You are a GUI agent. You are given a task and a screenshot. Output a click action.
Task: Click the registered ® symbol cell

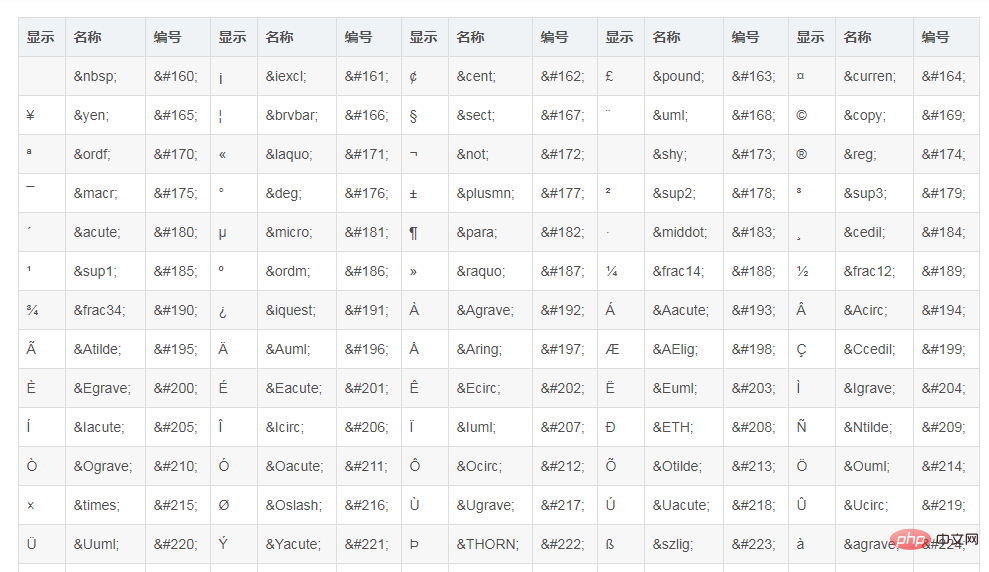pos(812,155)
